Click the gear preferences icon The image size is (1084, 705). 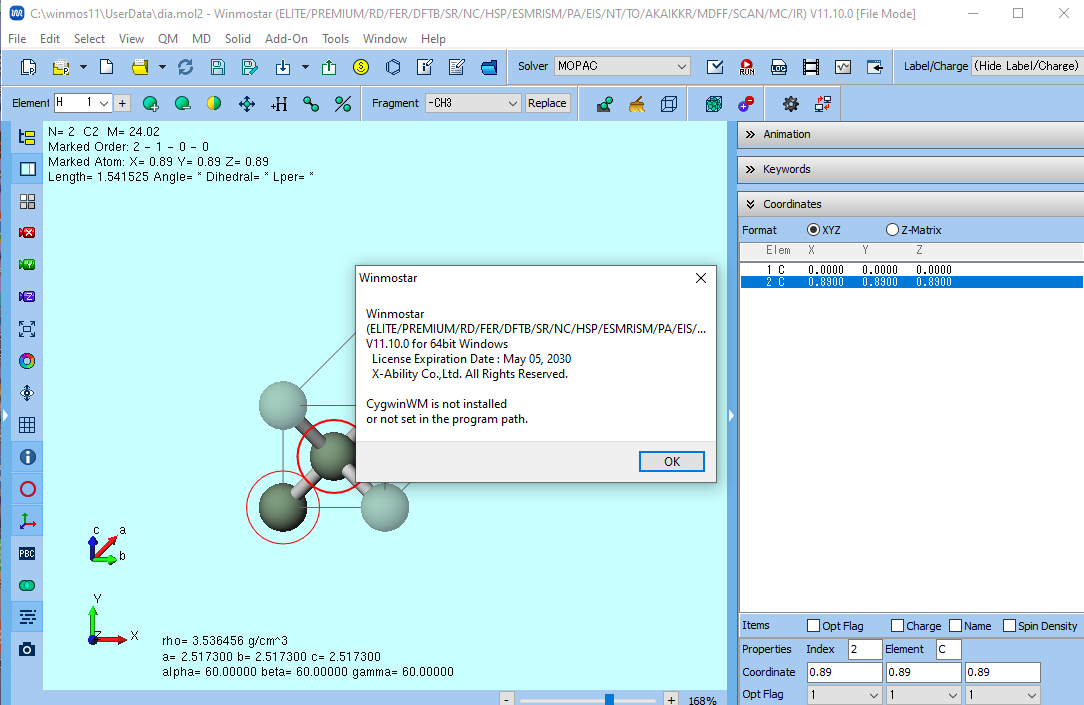tap(790, 104)
